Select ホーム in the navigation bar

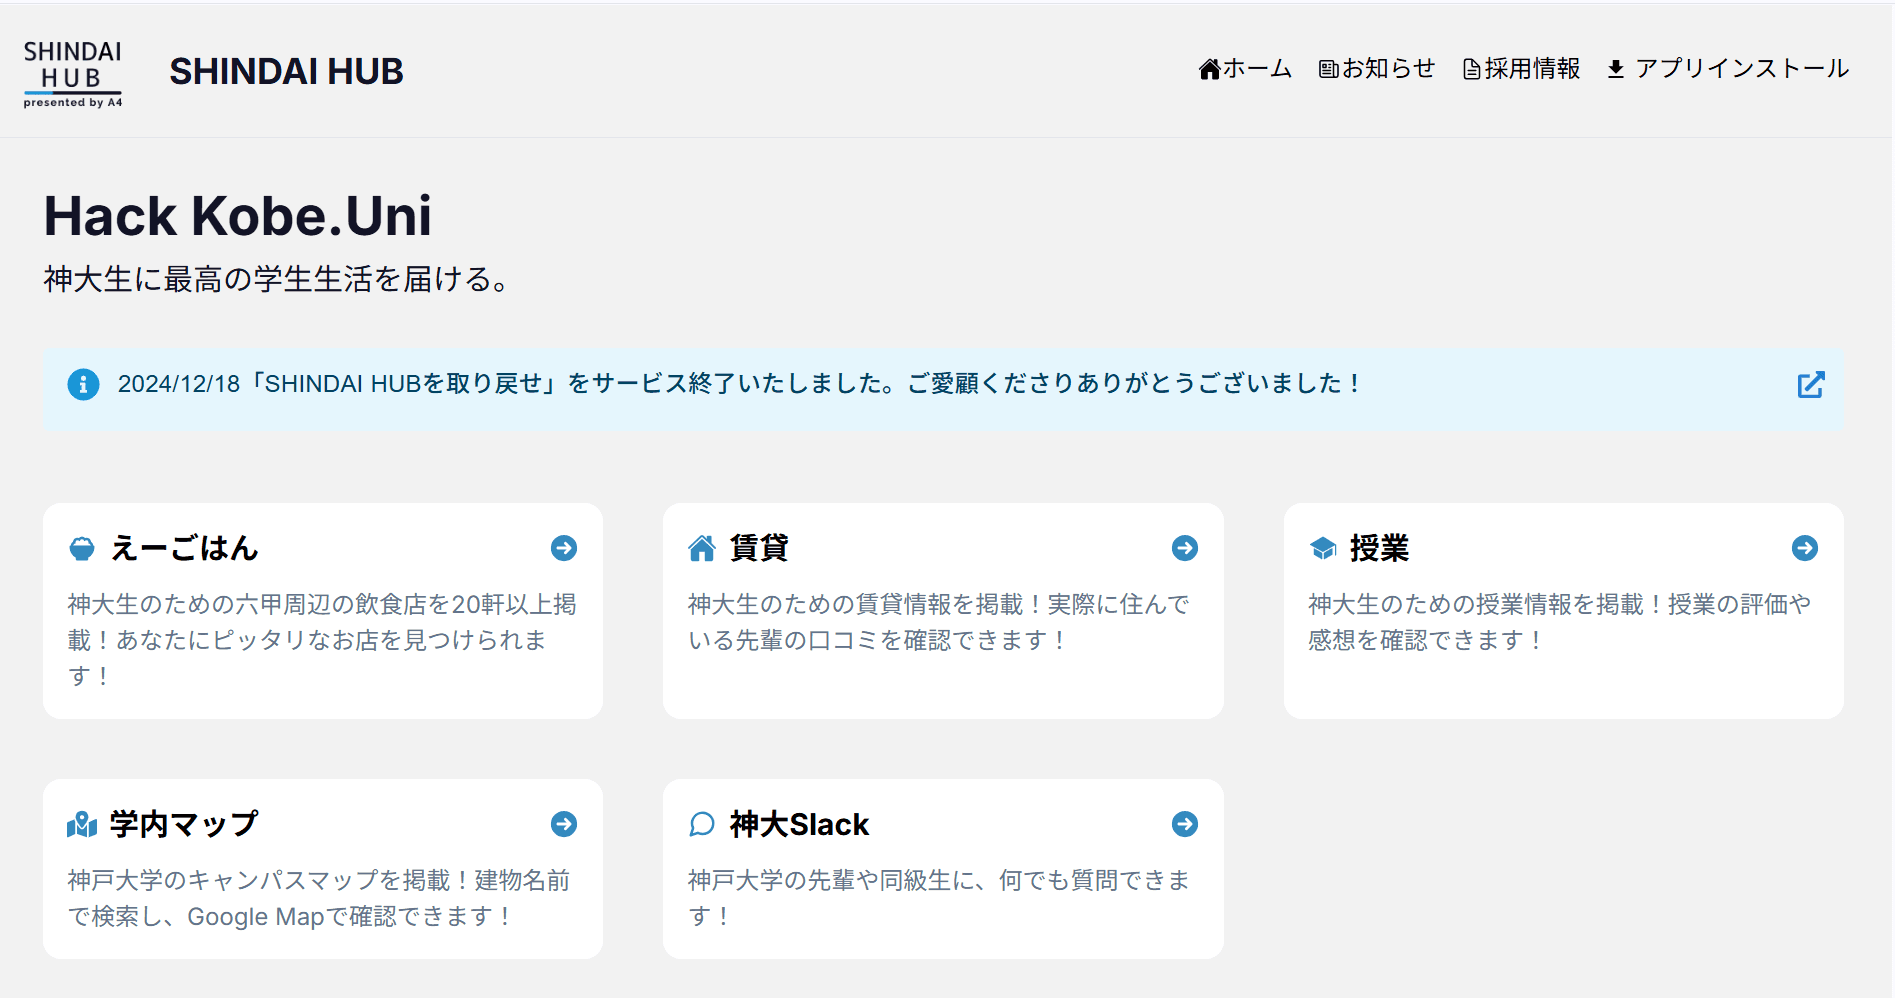pos(1245,68)
